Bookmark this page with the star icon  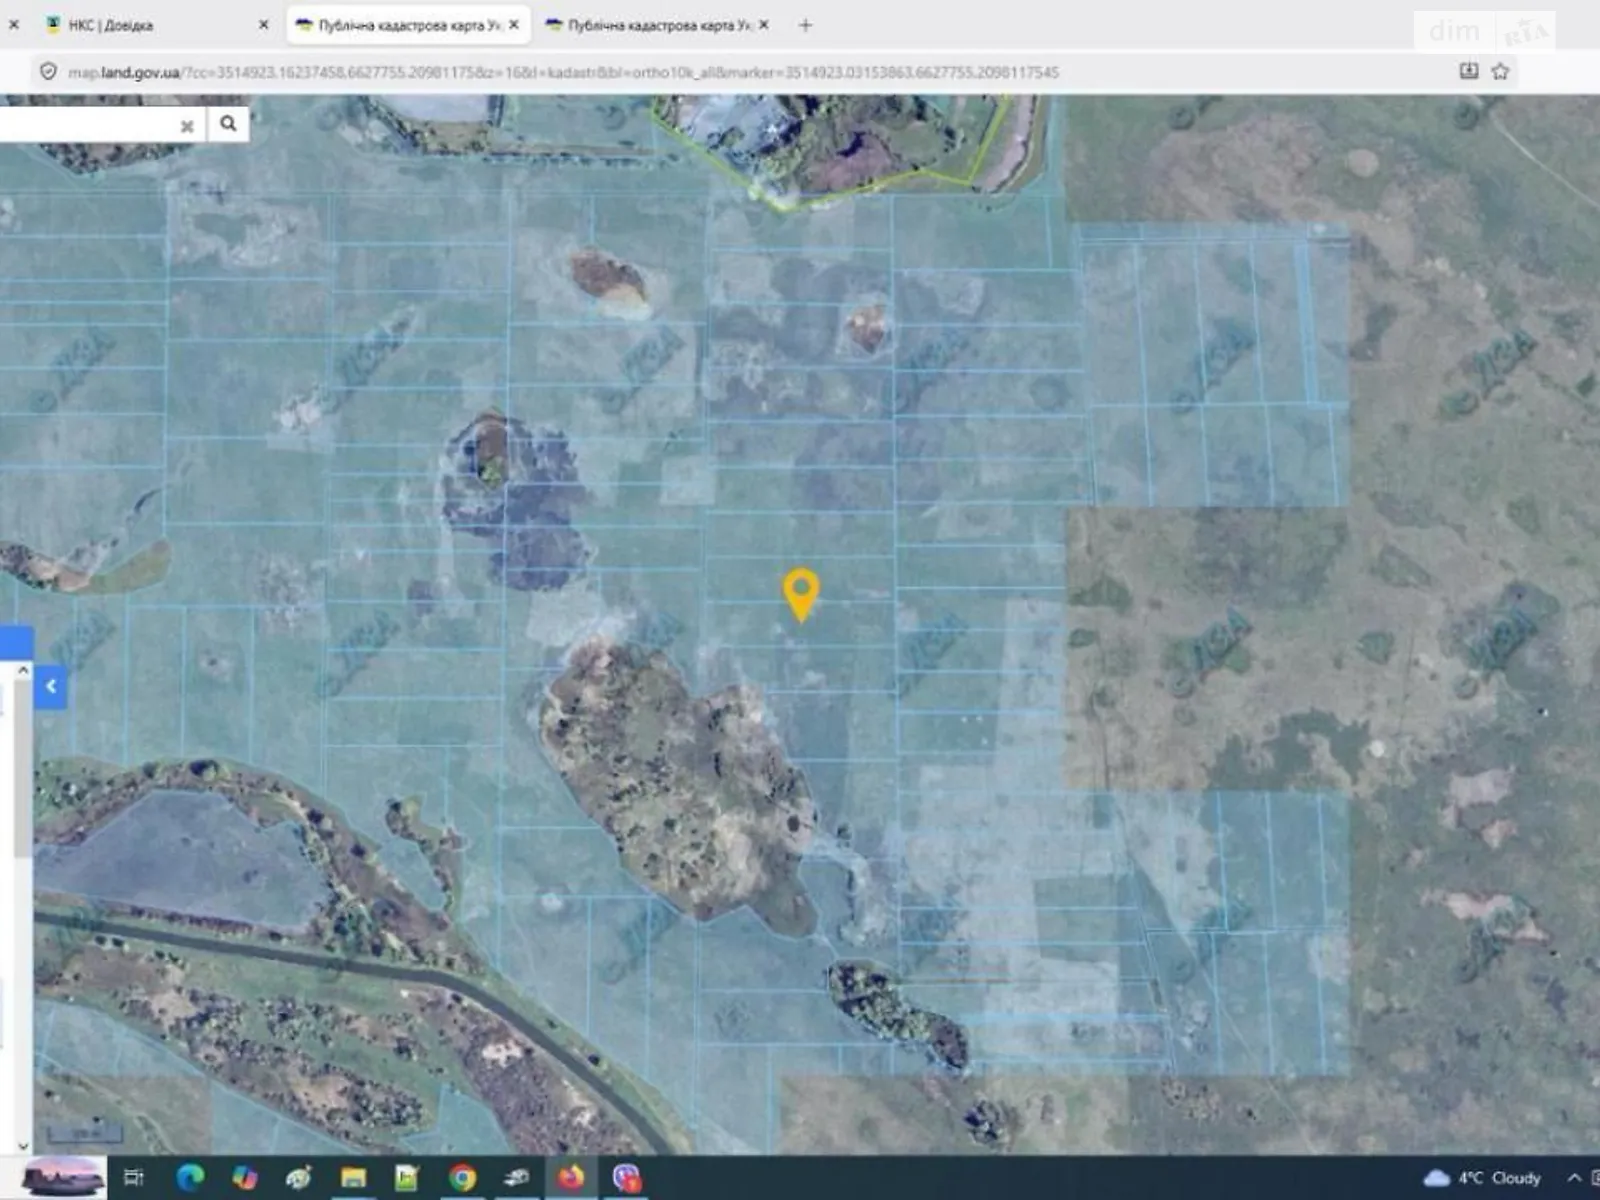click(1500, 71)
